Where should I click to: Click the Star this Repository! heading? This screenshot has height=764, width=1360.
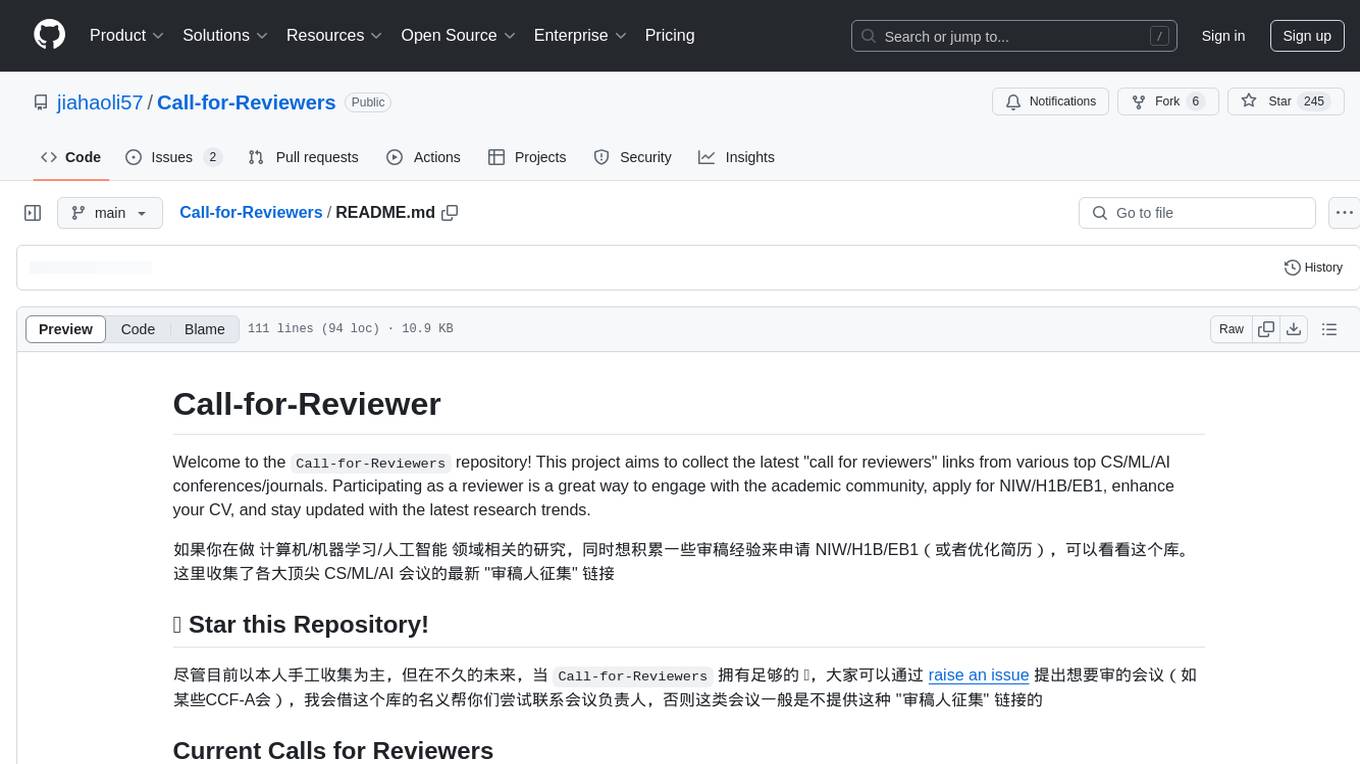coord(301,624)
